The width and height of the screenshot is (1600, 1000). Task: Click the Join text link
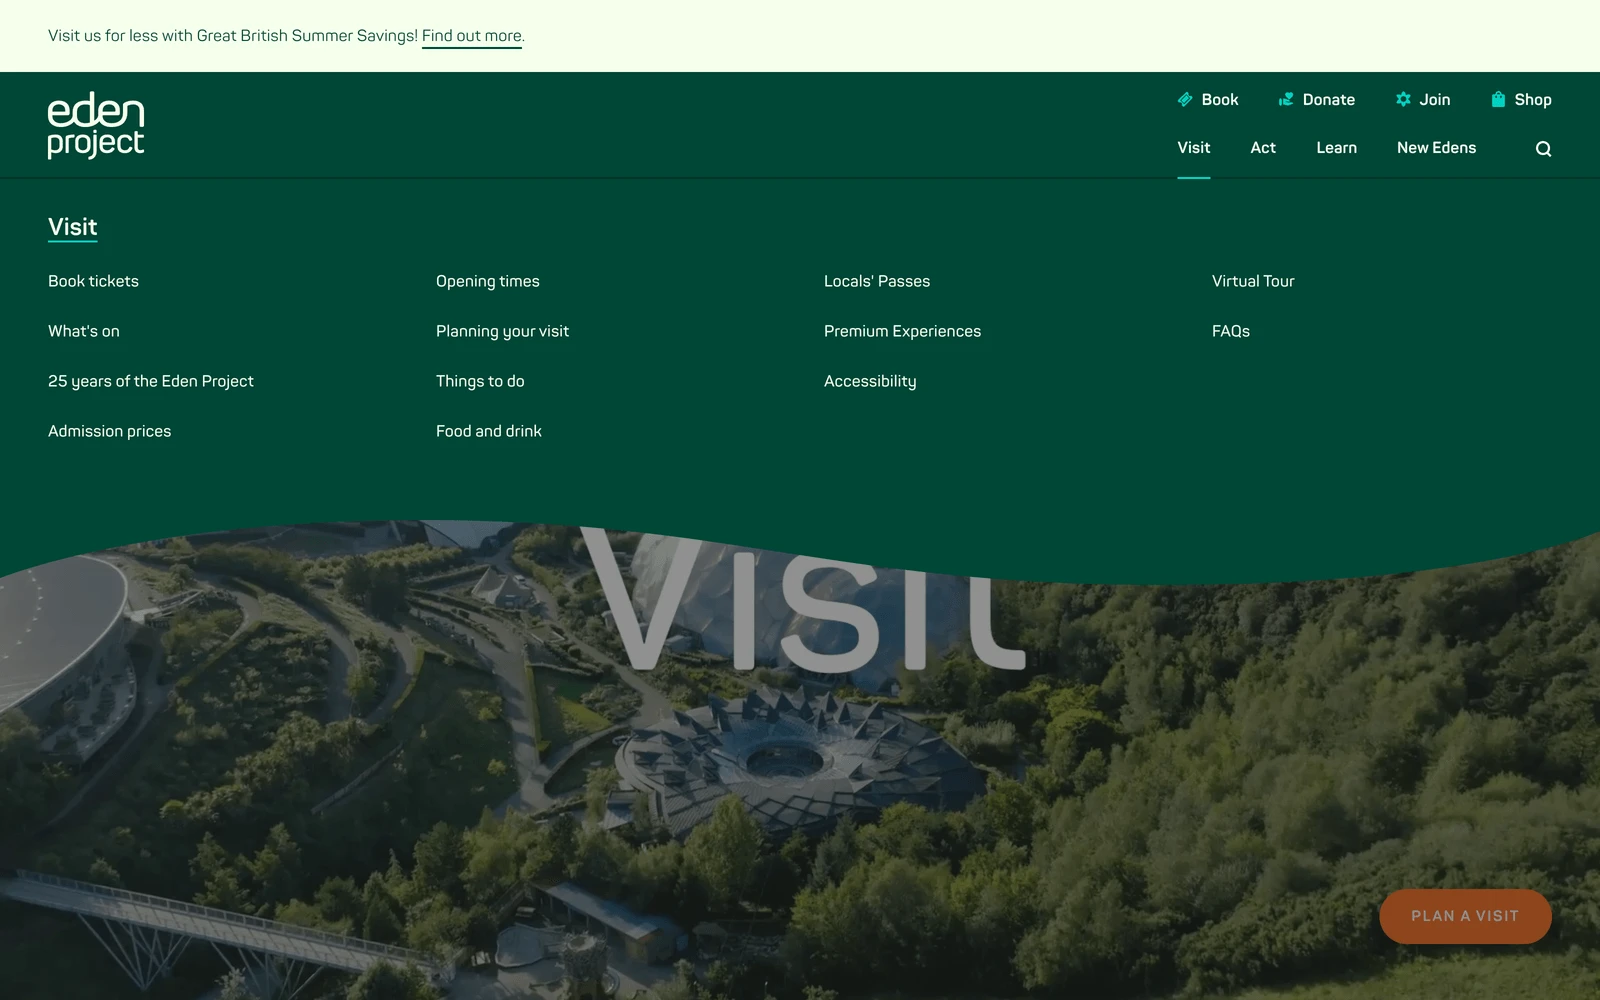point(1434,100)
